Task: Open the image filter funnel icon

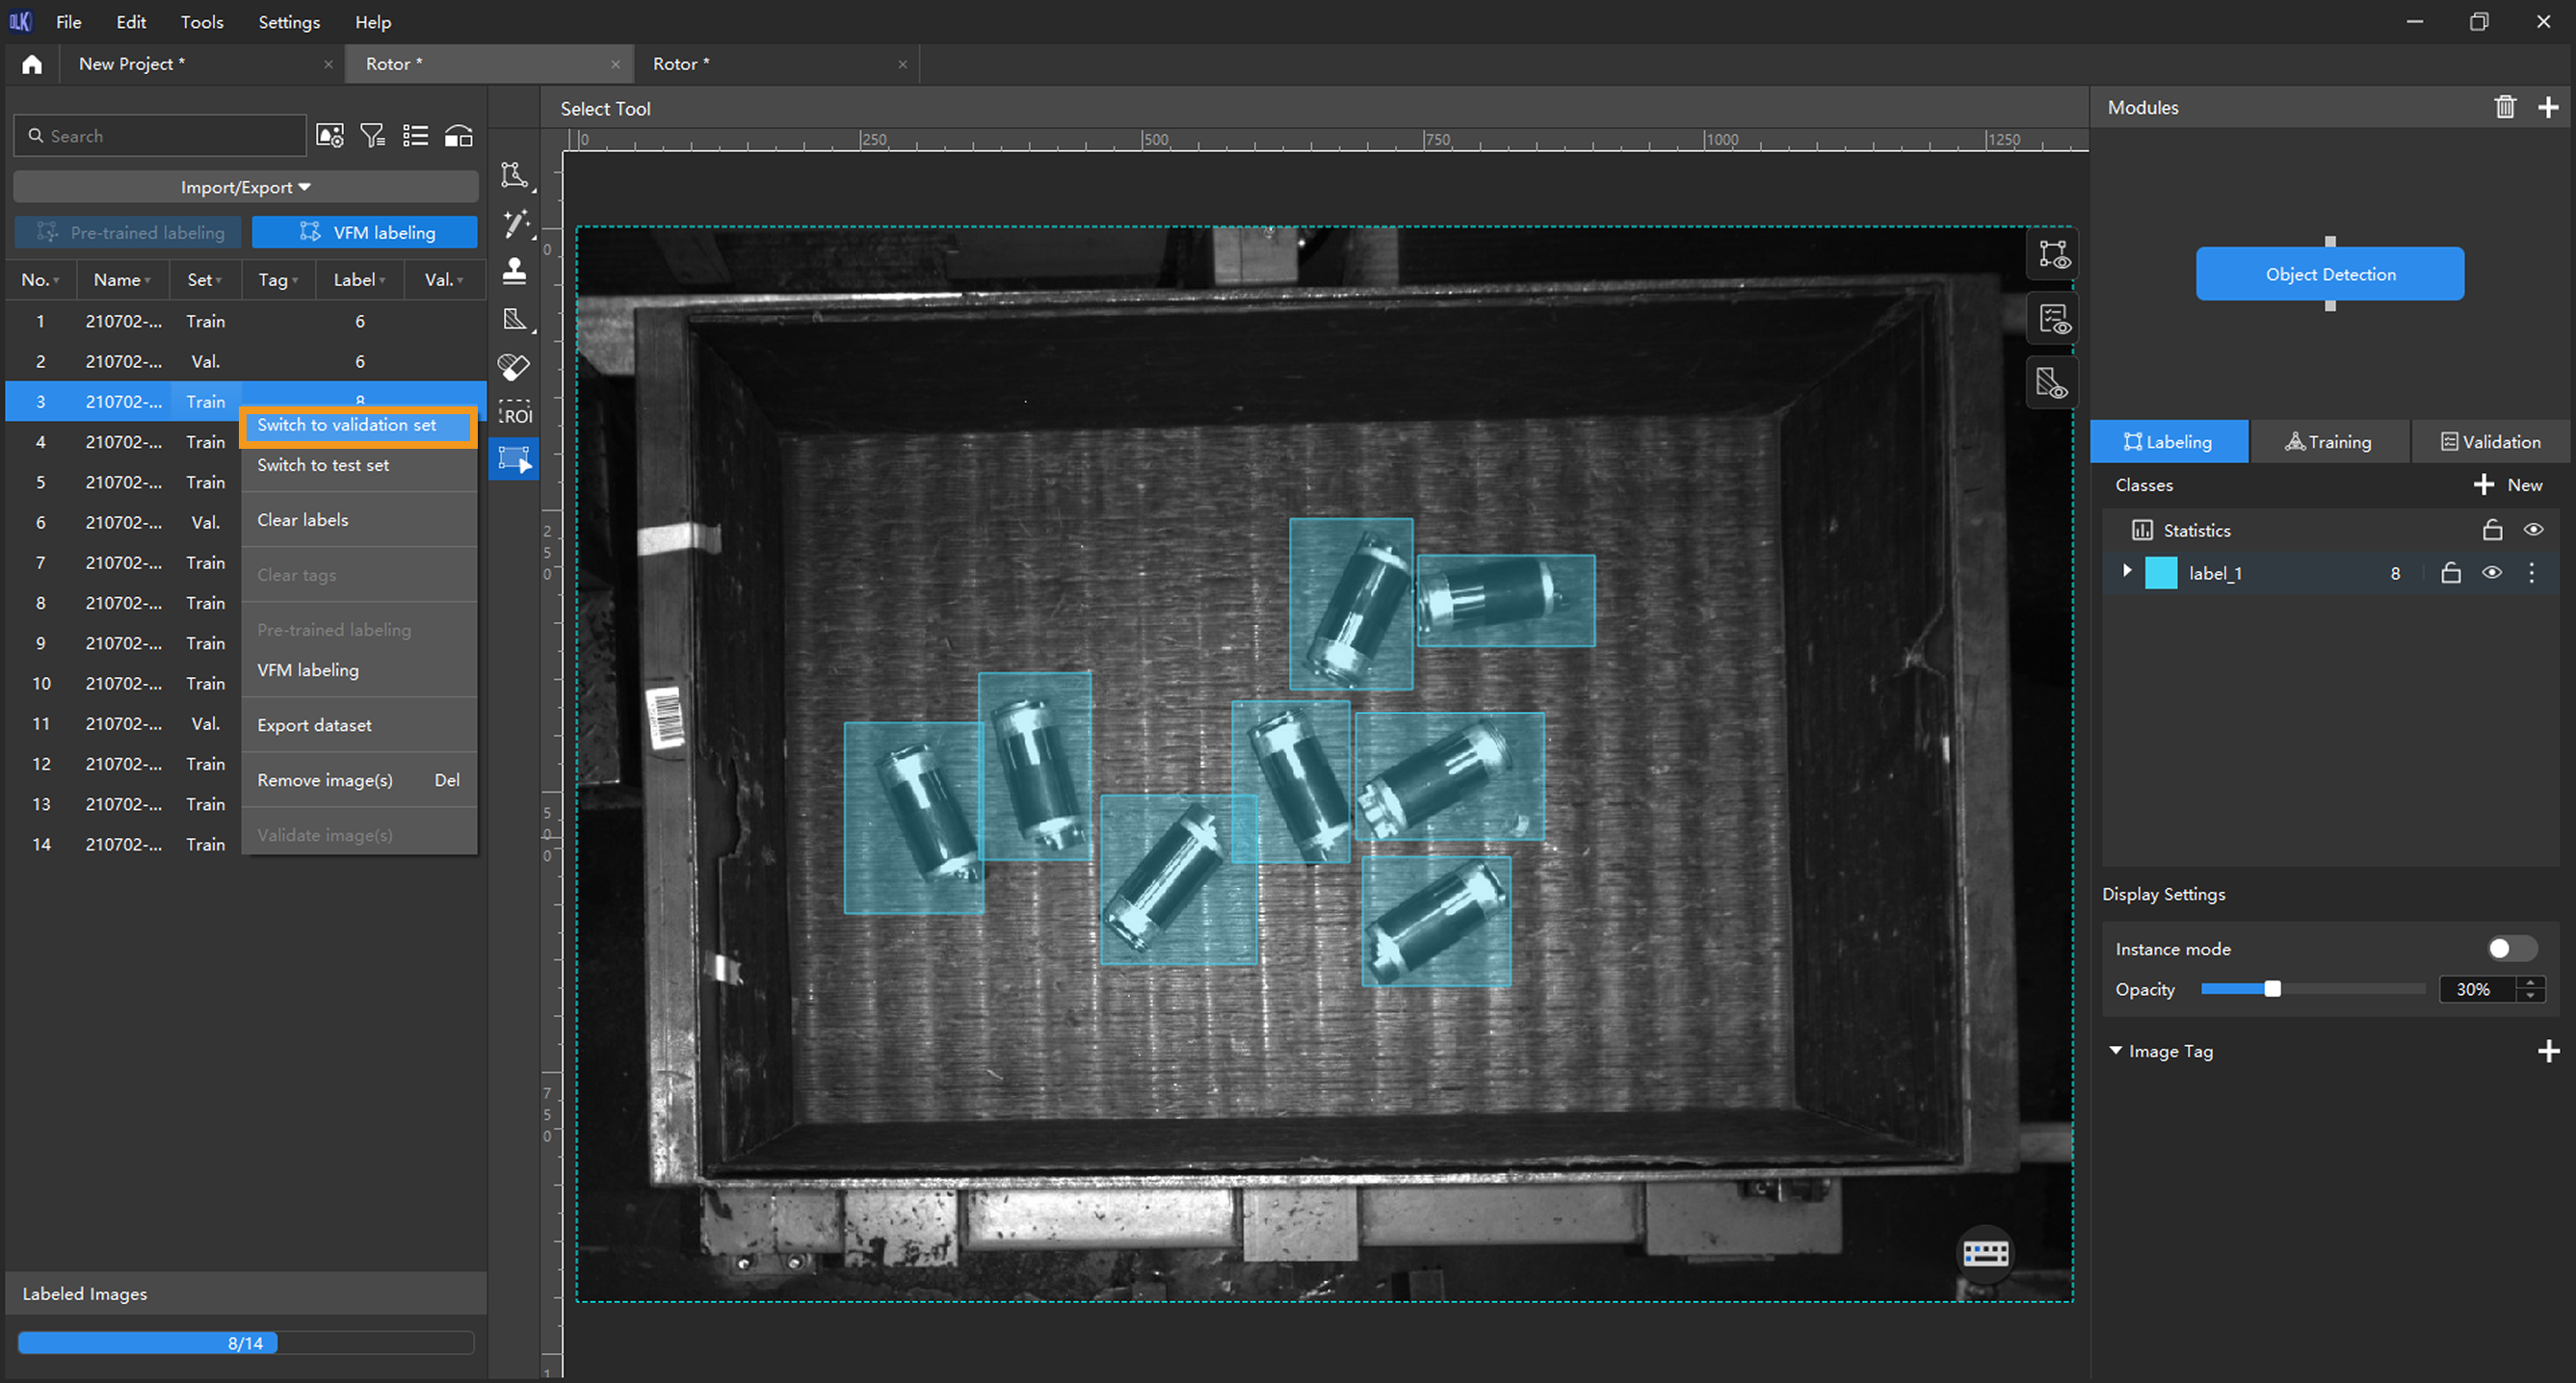Action: [x=372, y=135]
